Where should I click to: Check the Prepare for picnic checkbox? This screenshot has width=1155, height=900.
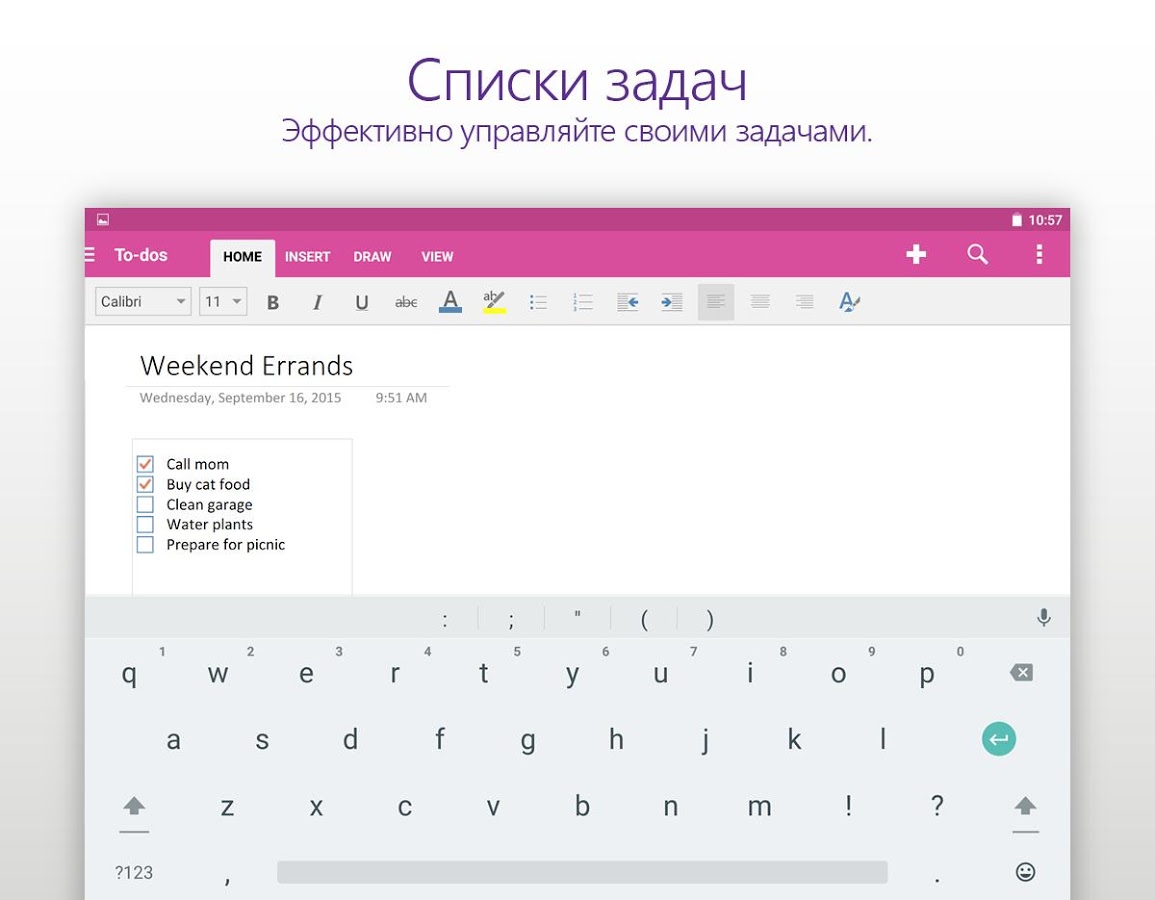pyautogui.click(x=145, y=545)
